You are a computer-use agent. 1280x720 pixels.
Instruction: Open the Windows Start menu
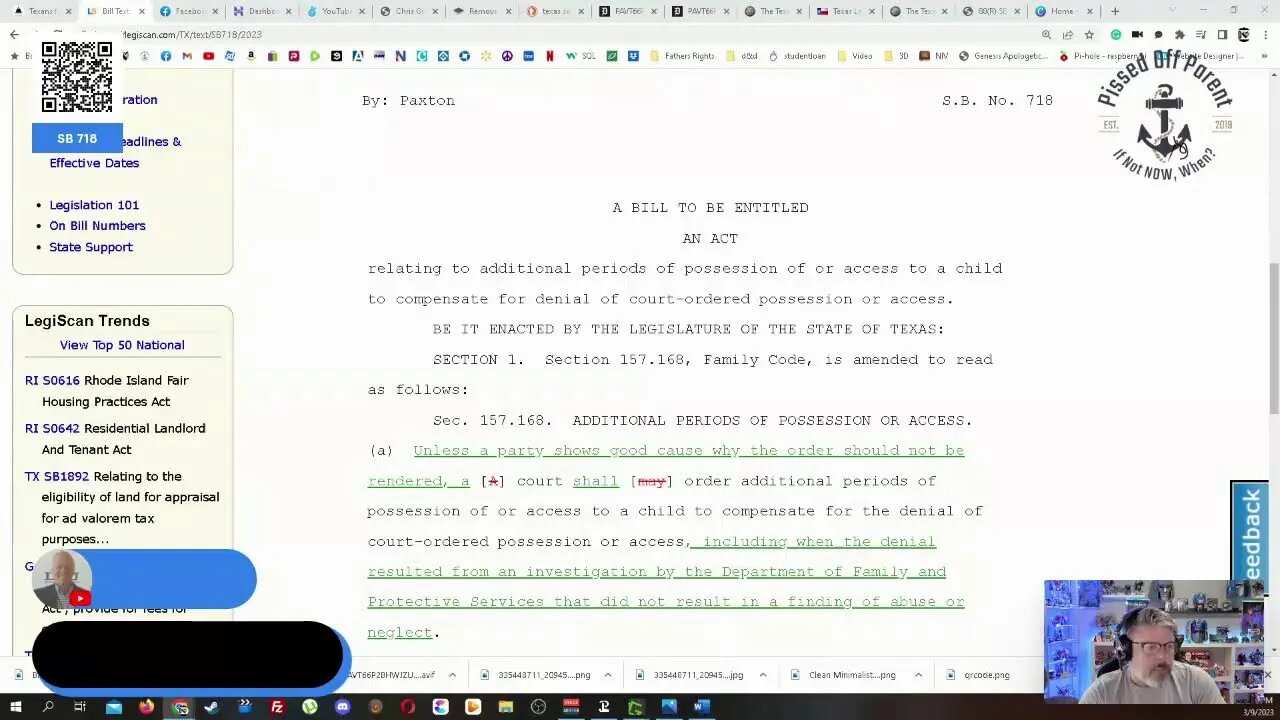pos(15,707)
